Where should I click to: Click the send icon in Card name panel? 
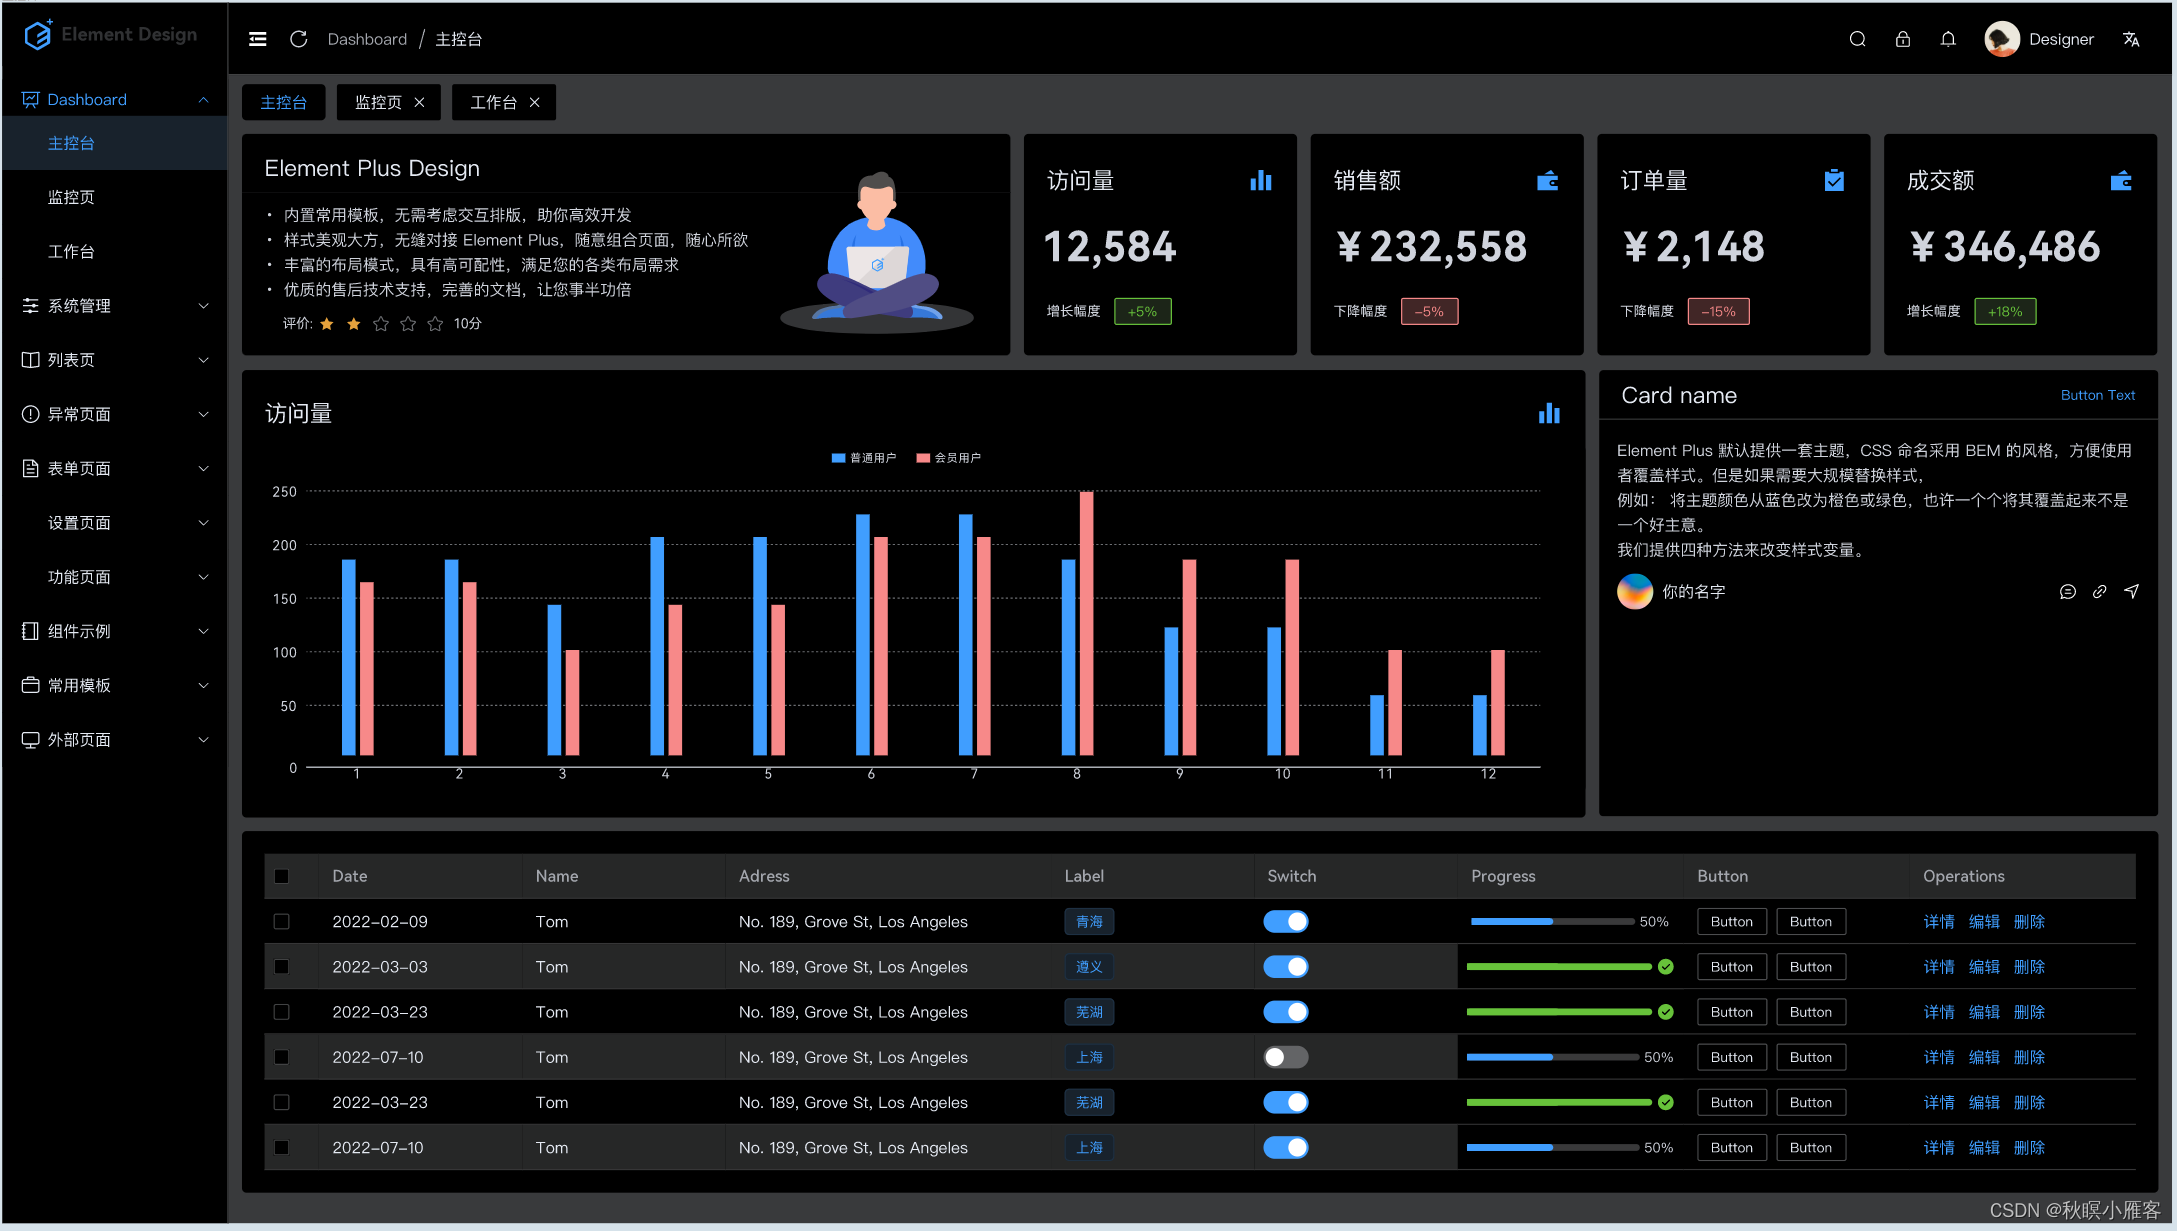[2131, 591]
